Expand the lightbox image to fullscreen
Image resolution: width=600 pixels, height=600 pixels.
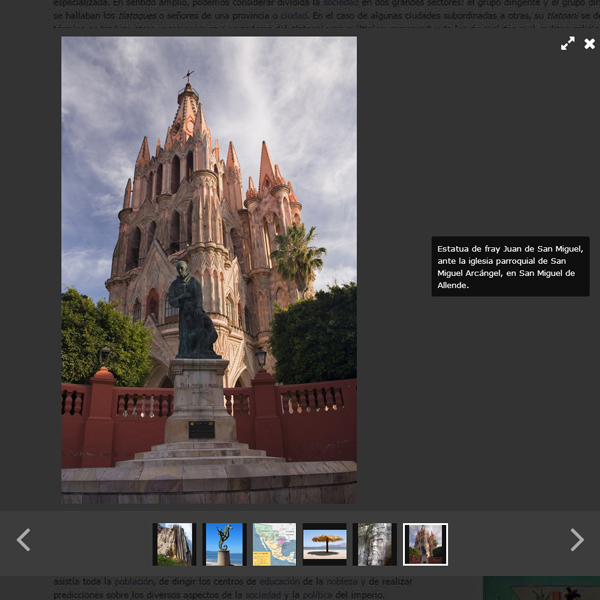567,44
